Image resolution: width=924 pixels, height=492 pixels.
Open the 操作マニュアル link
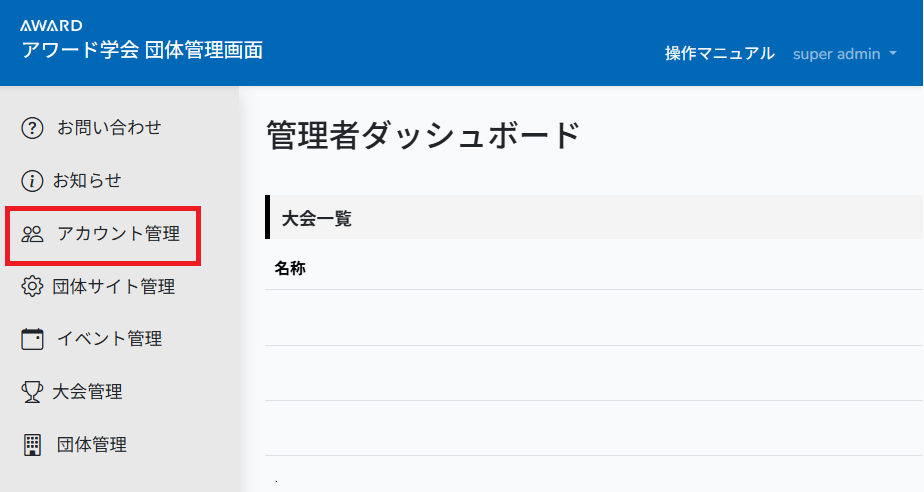click(x=719, y=54)
